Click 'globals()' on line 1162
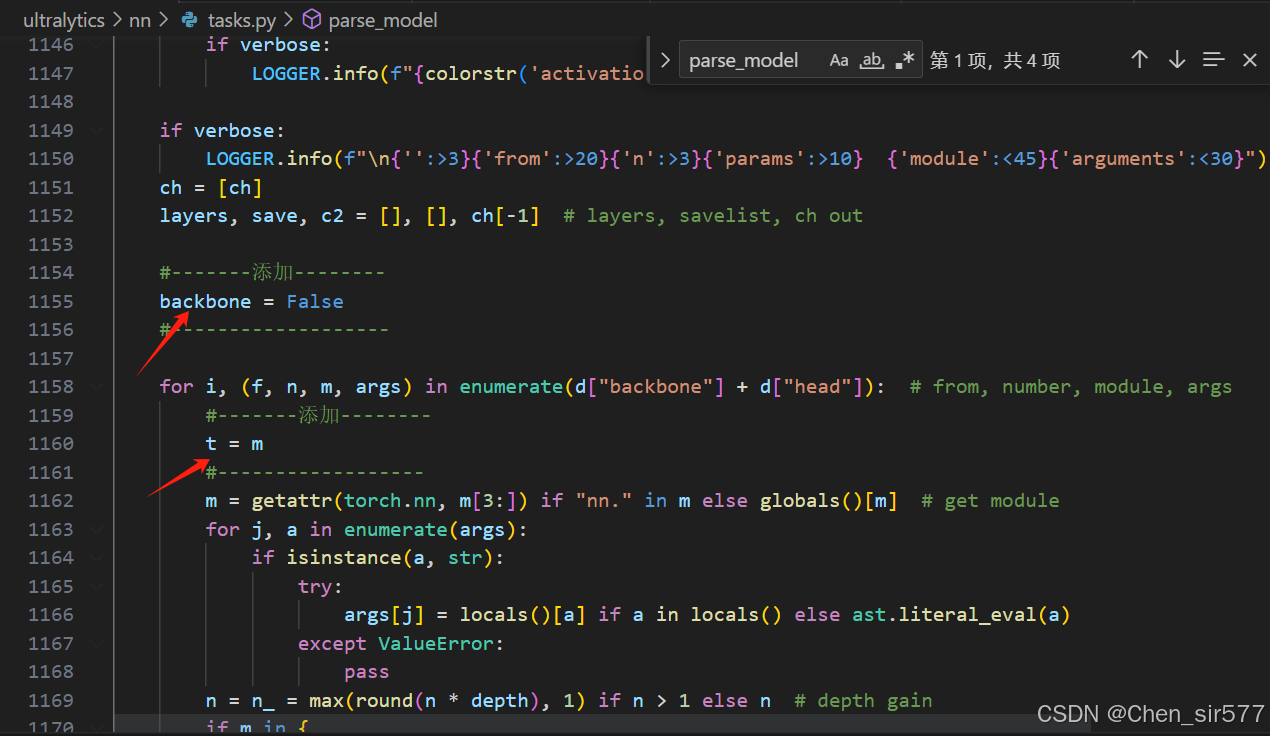The width and height of the screenshot is (1270, 736). tap(811, 500)
